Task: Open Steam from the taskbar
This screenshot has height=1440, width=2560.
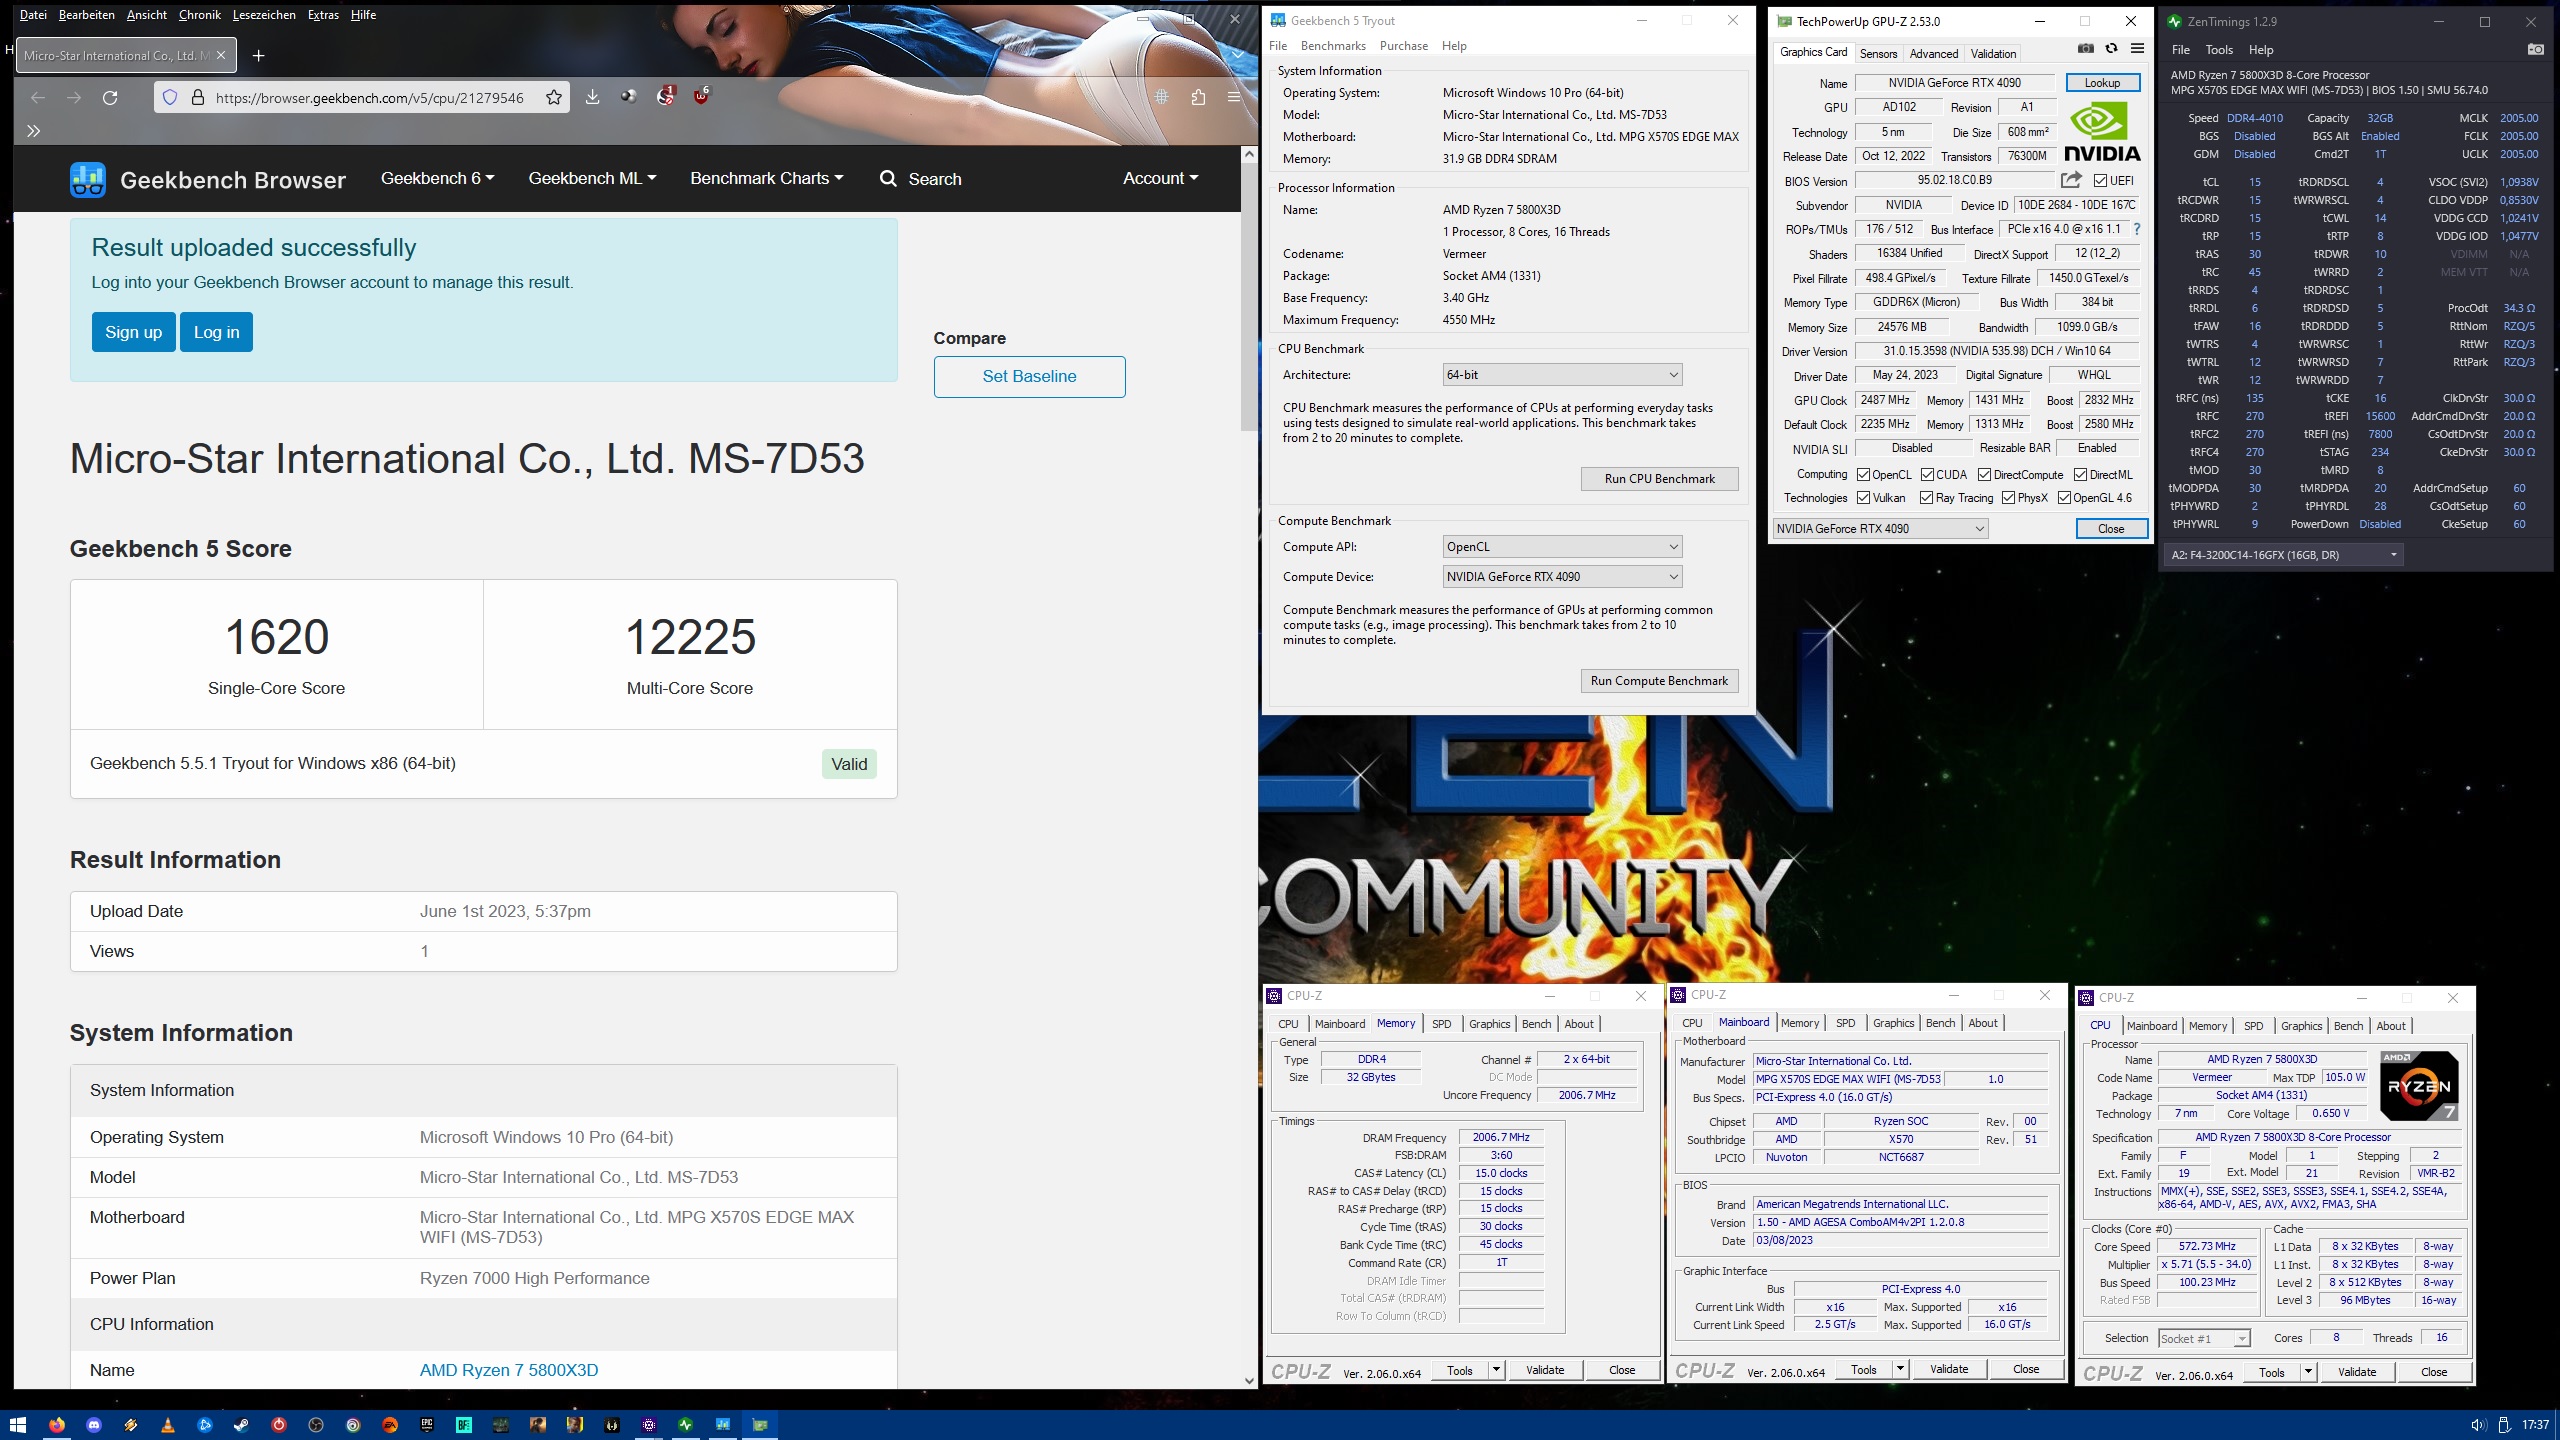Action: click(x=241, y=1425)
